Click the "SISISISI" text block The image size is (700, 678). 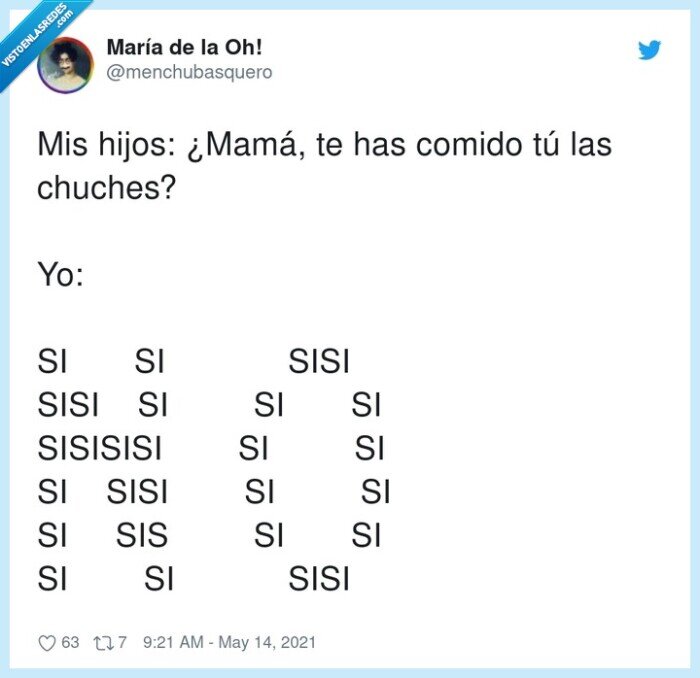[x=100, y=448]
